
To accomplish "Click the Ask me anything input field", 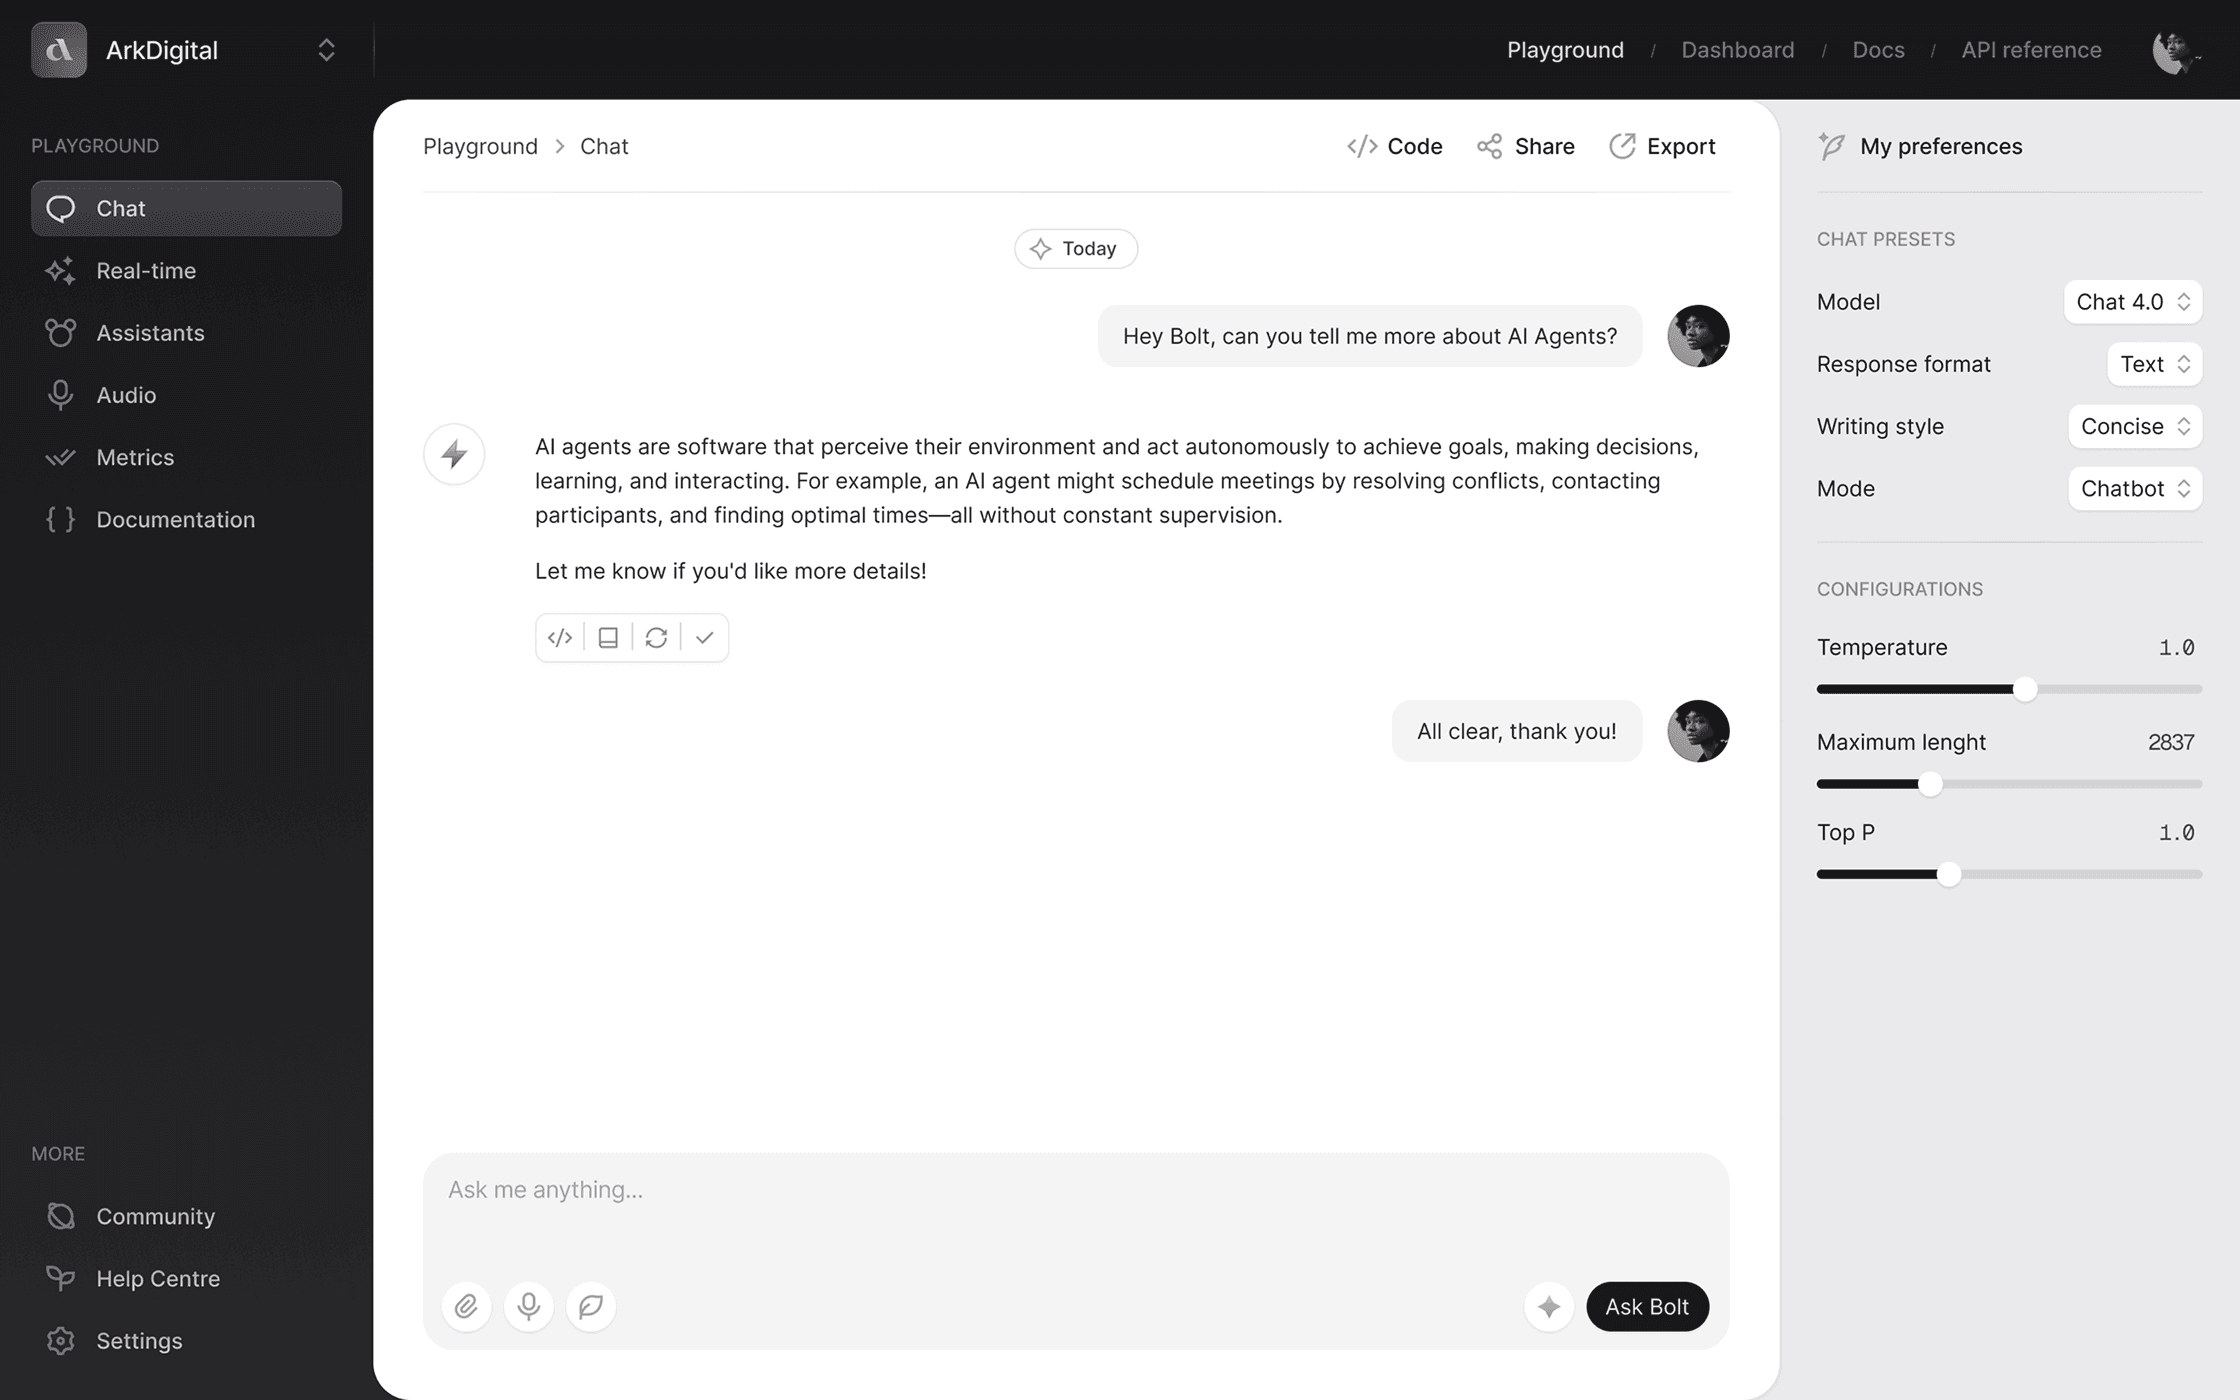I will click(1076, 1189).
